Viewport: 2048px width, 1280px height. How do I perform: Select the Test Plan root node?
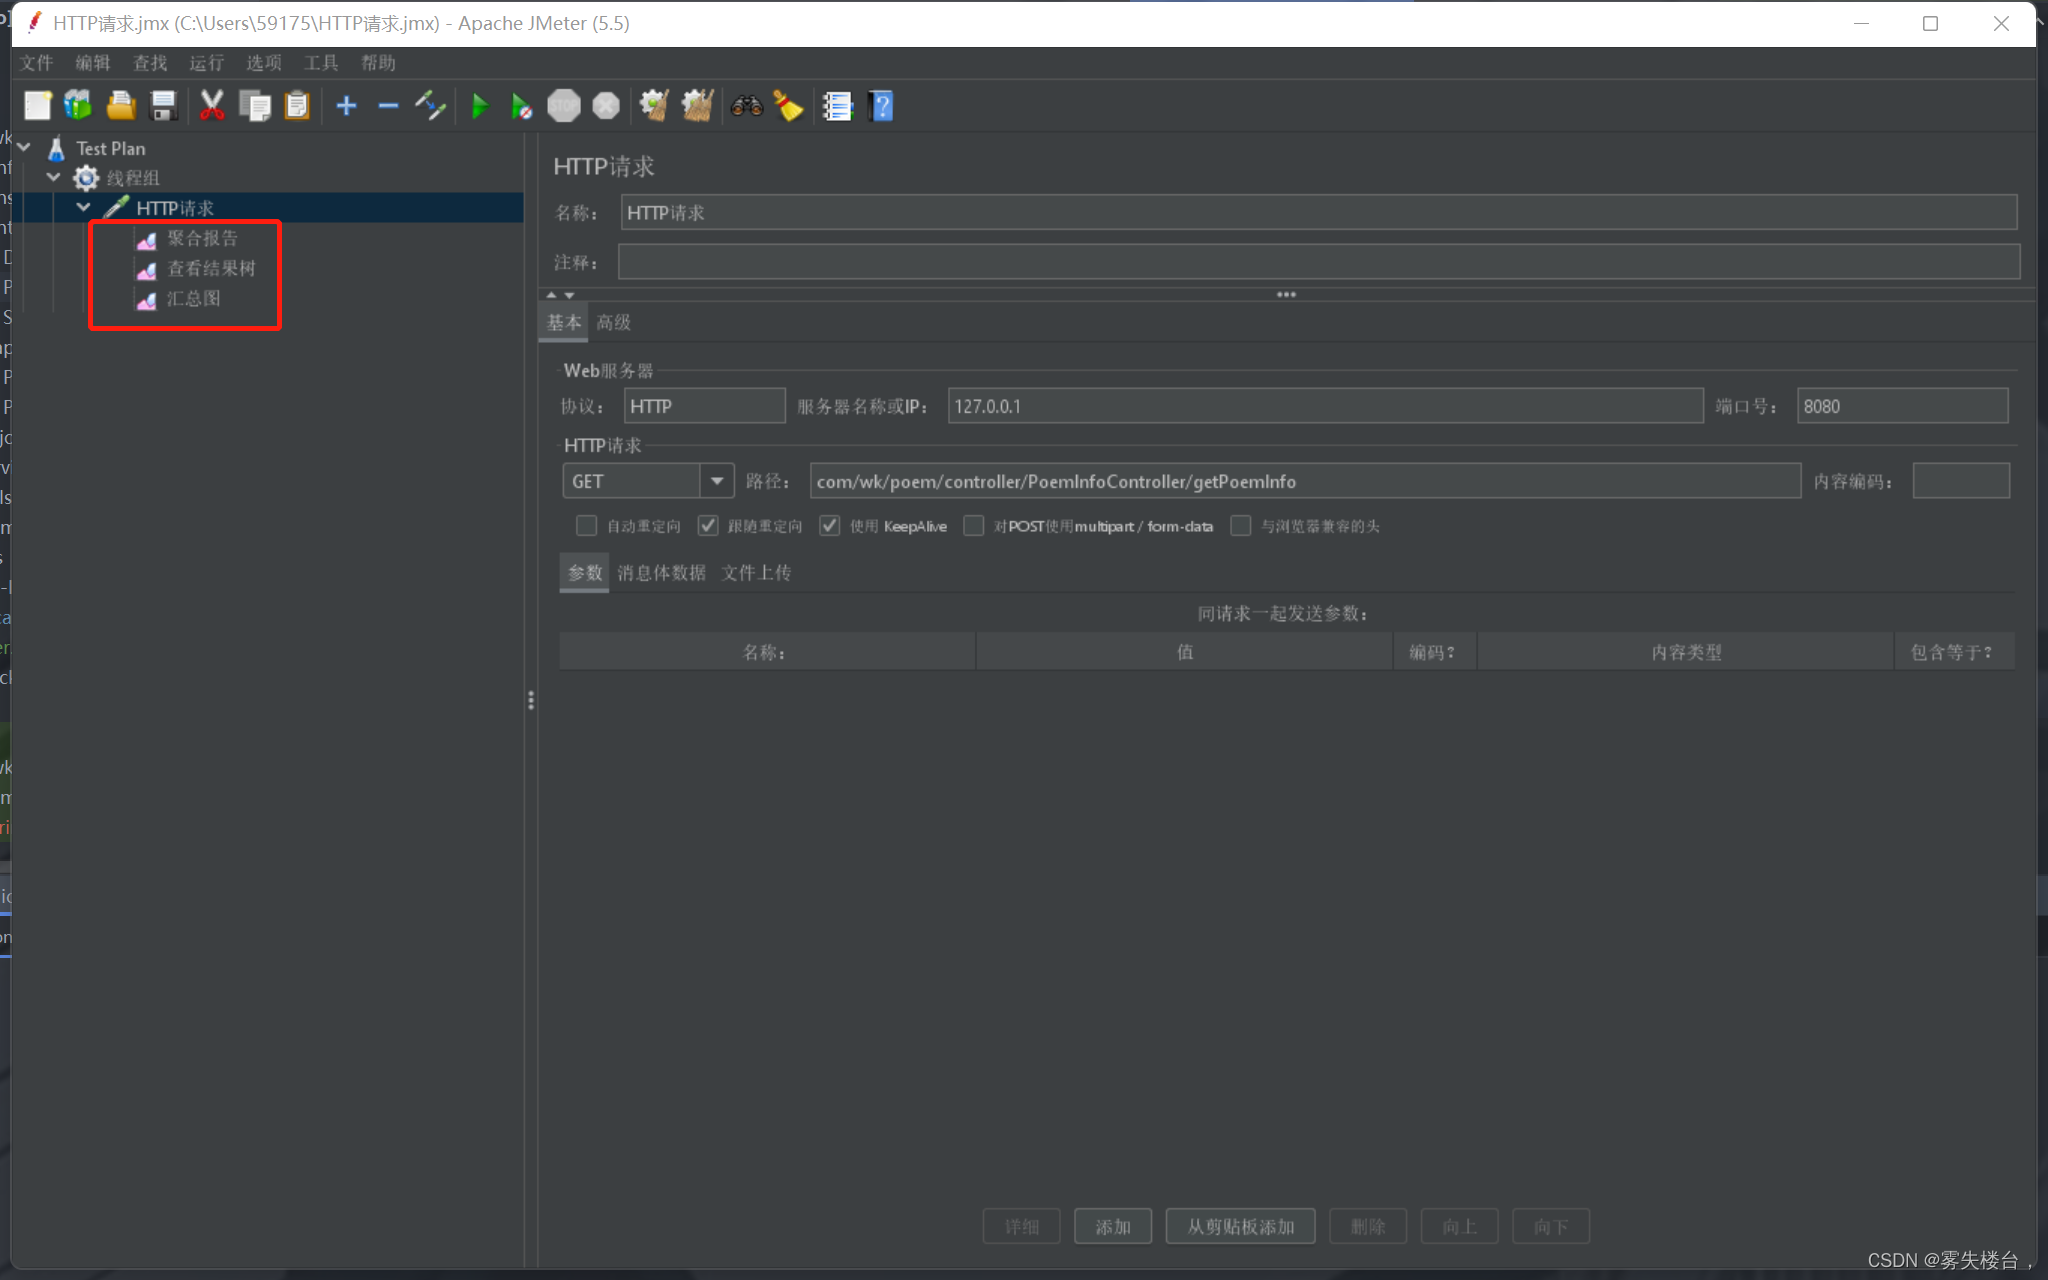(110, 148)
